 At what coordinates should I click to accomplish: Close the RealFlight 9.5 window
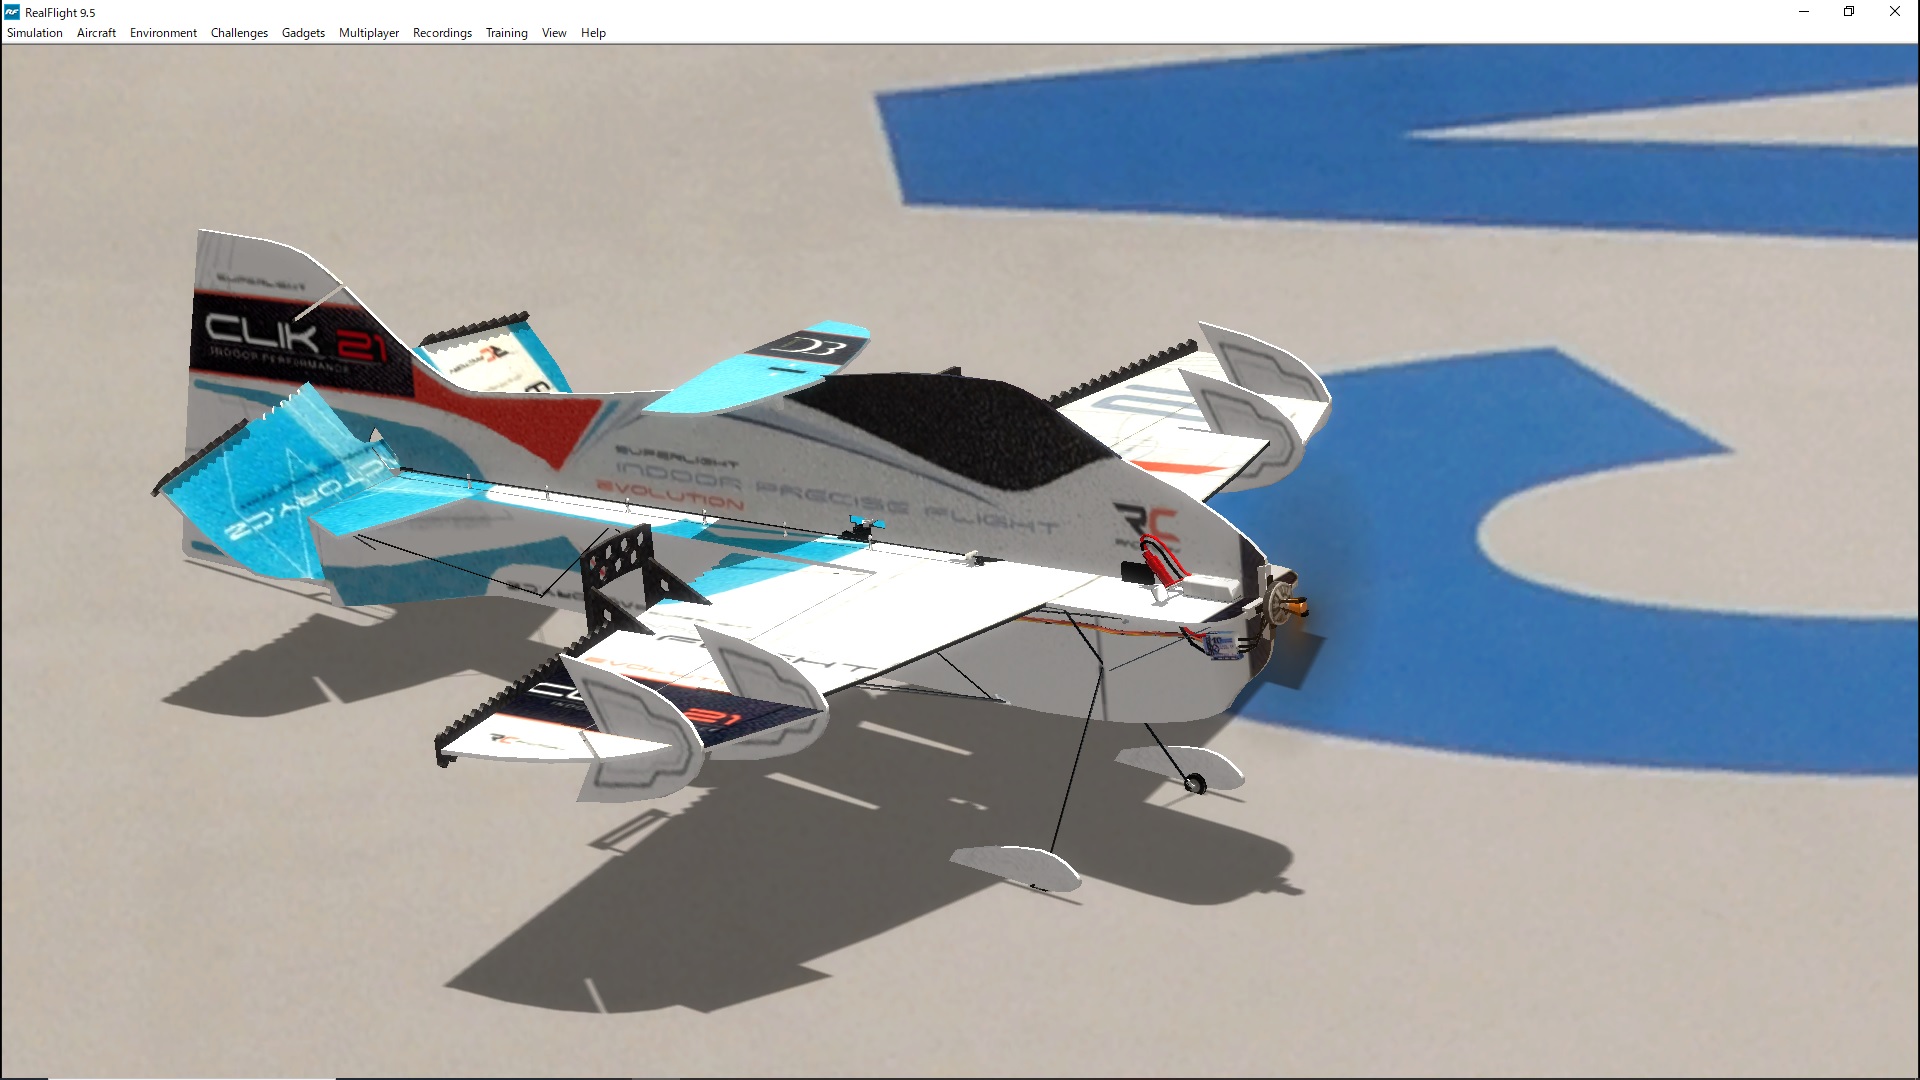pos(1895,12)
